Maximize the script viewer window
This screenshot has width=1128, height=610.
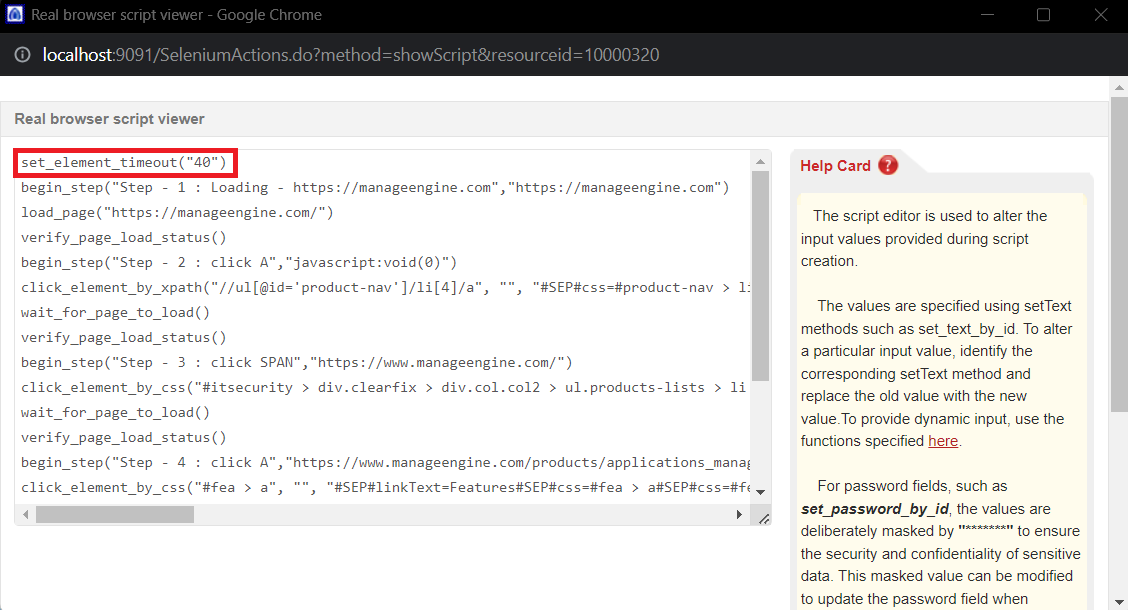point(1043,15)
